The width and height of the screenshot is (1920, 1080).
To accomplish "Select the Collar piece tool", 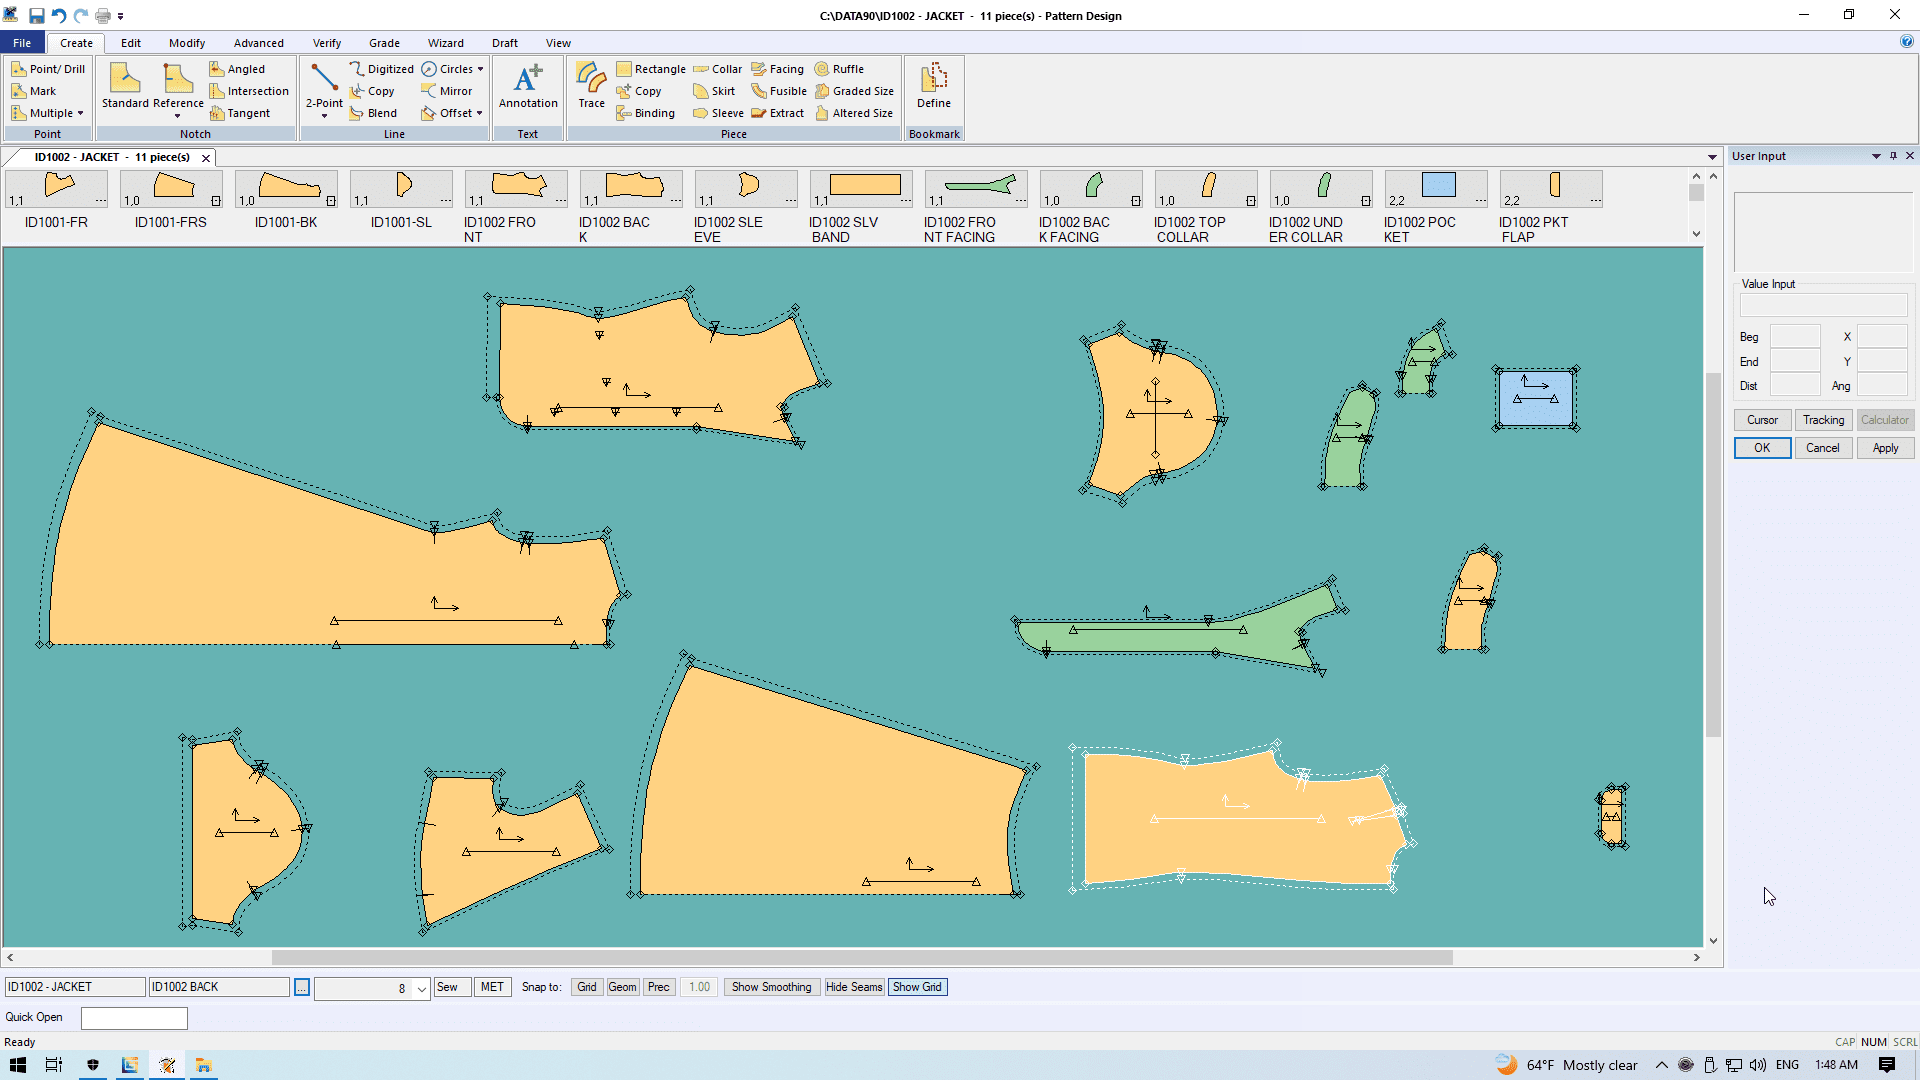I will [x=718, y=69].
